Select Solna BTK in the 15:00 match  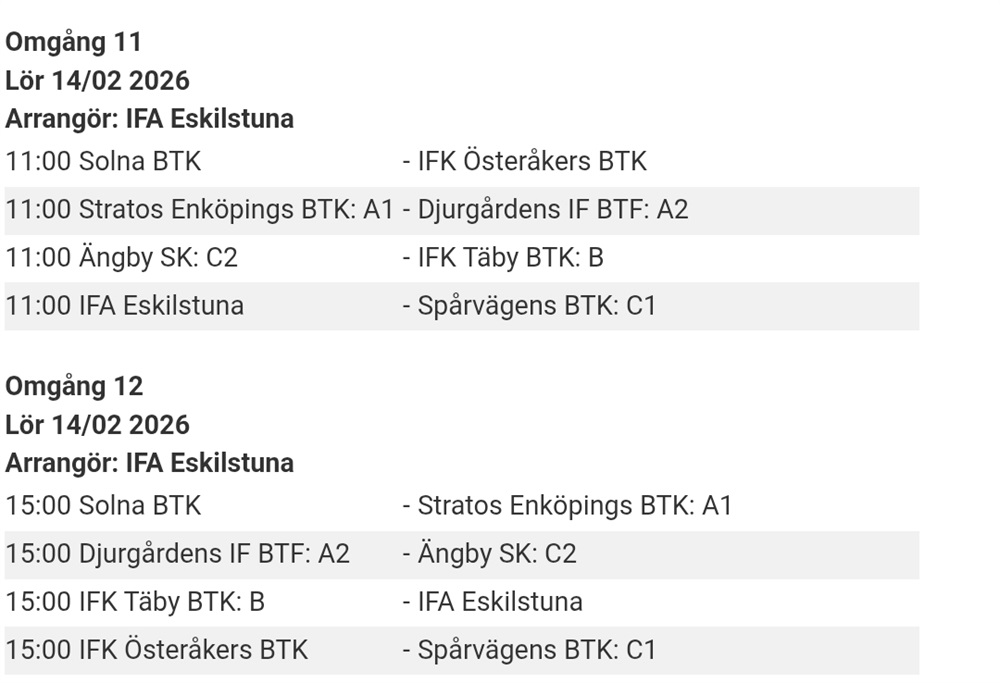(140, 506)
